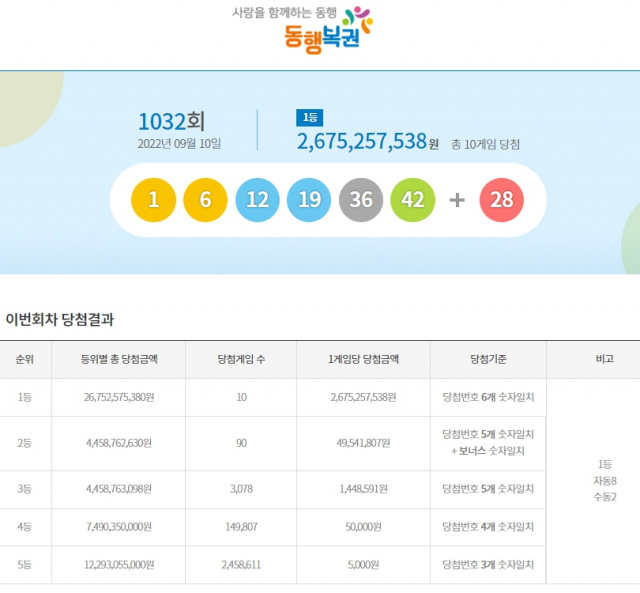
Task: Click the plus sign before bonus ball
Action: pyautogui.click(x=457, y=200)
